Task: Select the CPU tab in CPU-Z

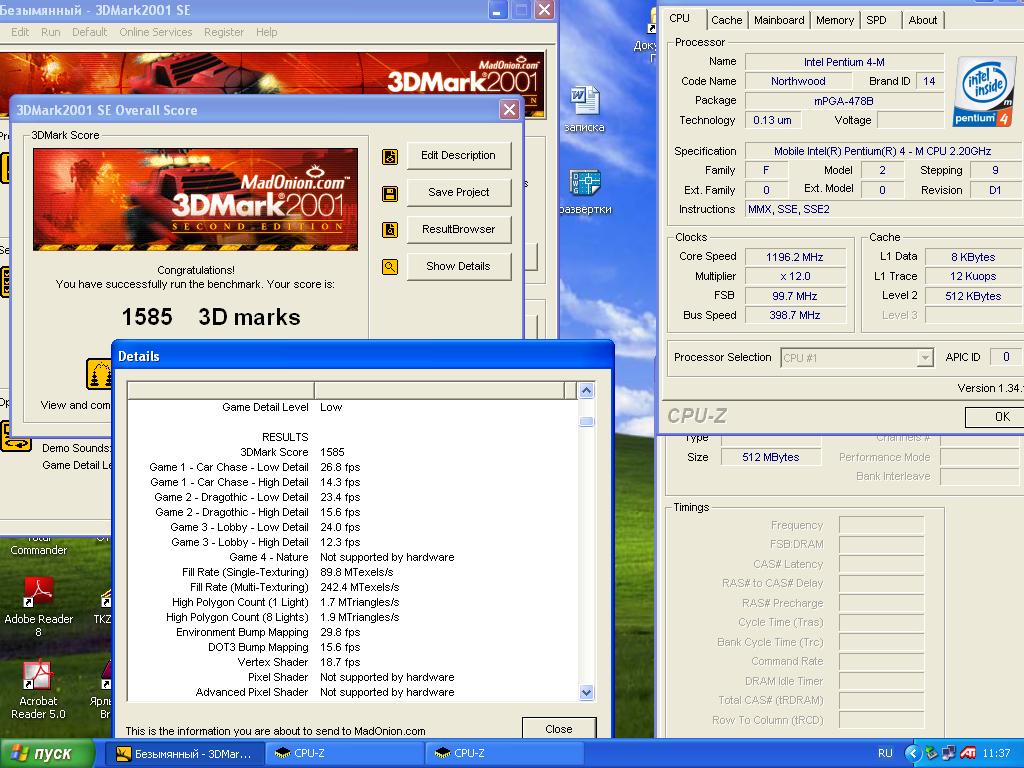Action: (x=680, y=18)
